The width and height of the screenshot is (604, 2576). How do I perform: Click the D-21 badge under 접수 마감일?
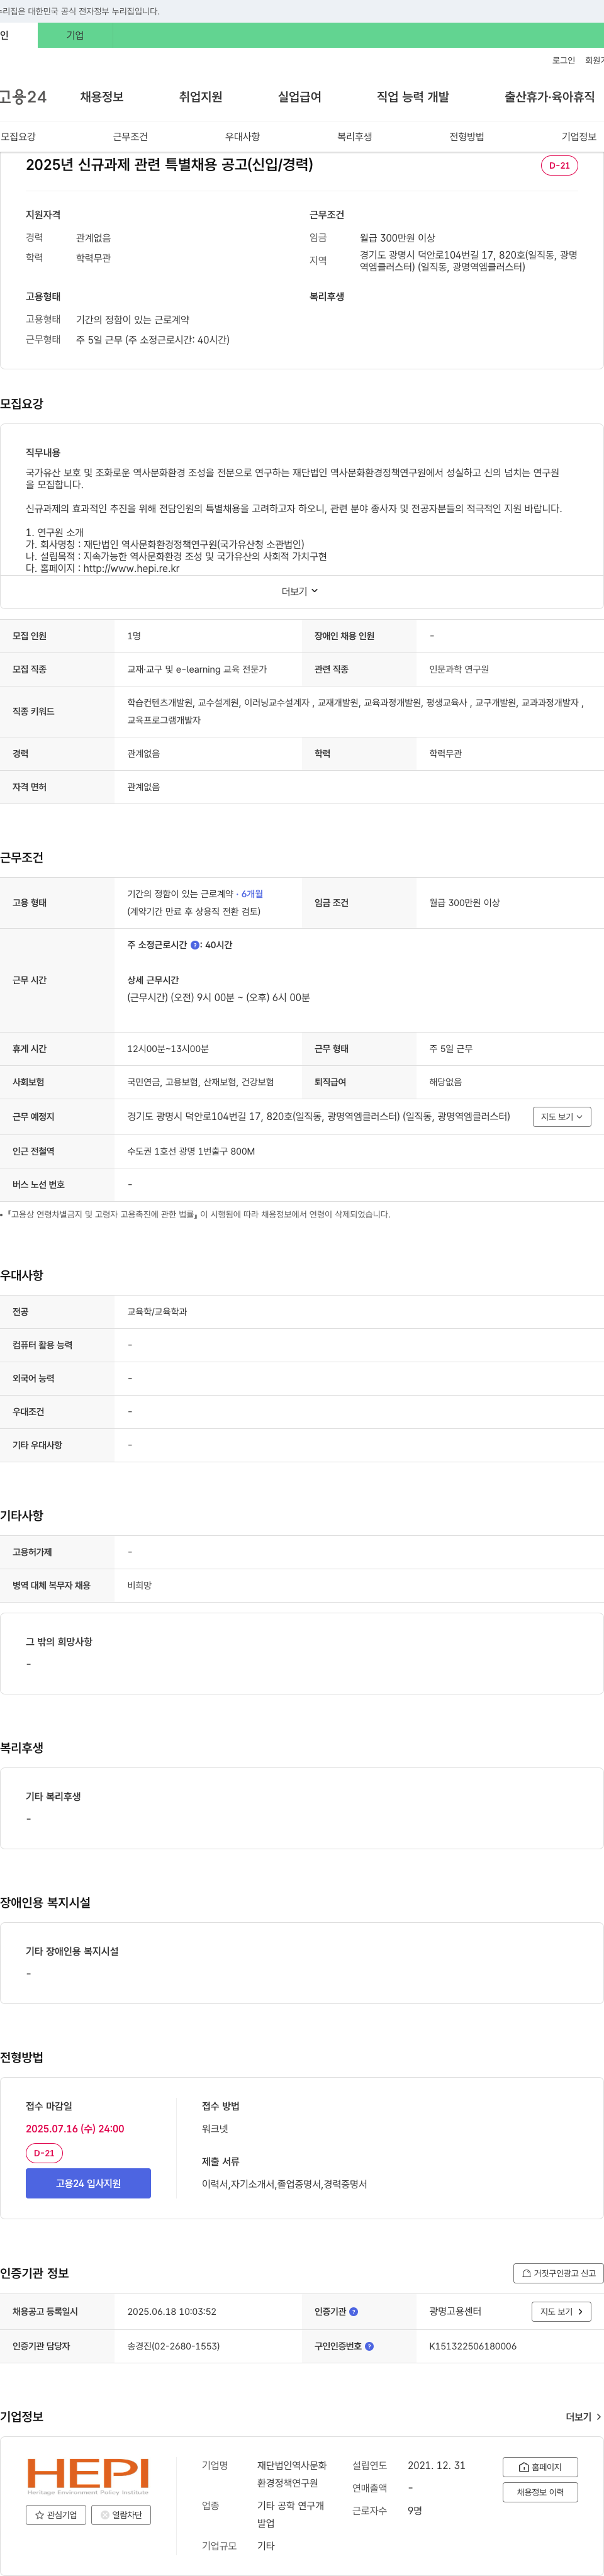44,2153
